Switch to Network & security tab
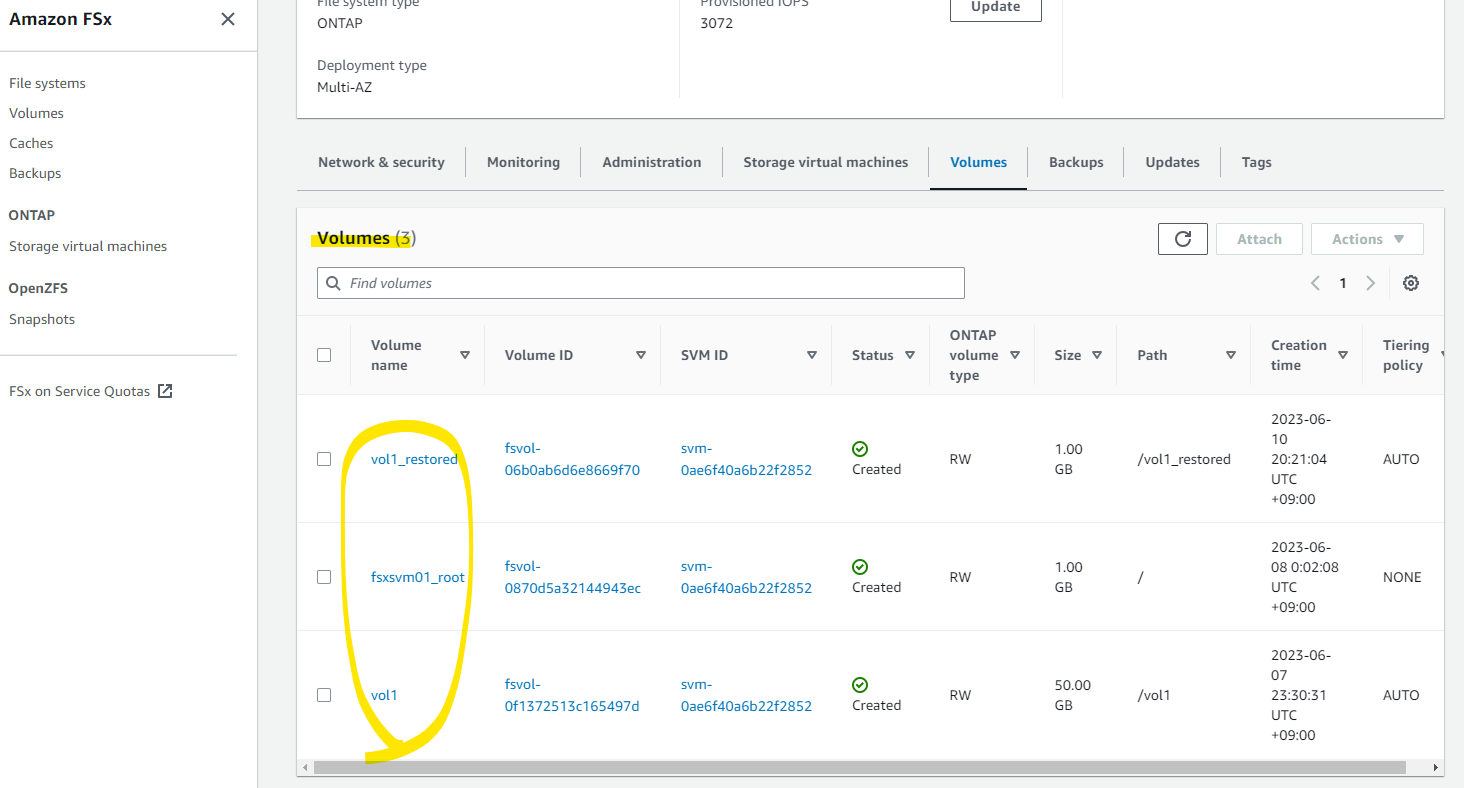Viewport: 1464px width, 788px height. pos(381,162)
